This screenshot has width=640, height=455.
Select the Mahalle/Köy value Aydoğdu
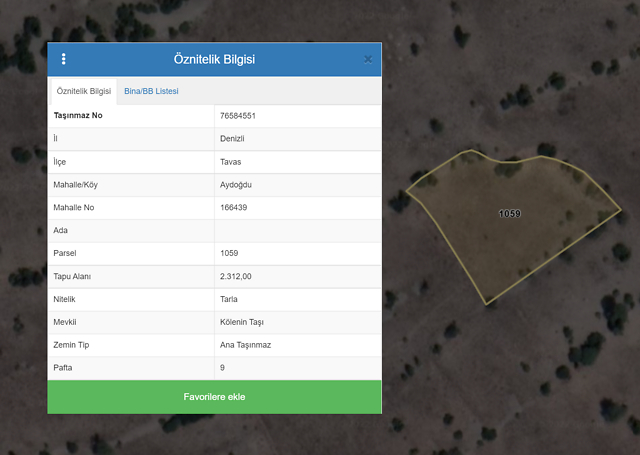237,185
